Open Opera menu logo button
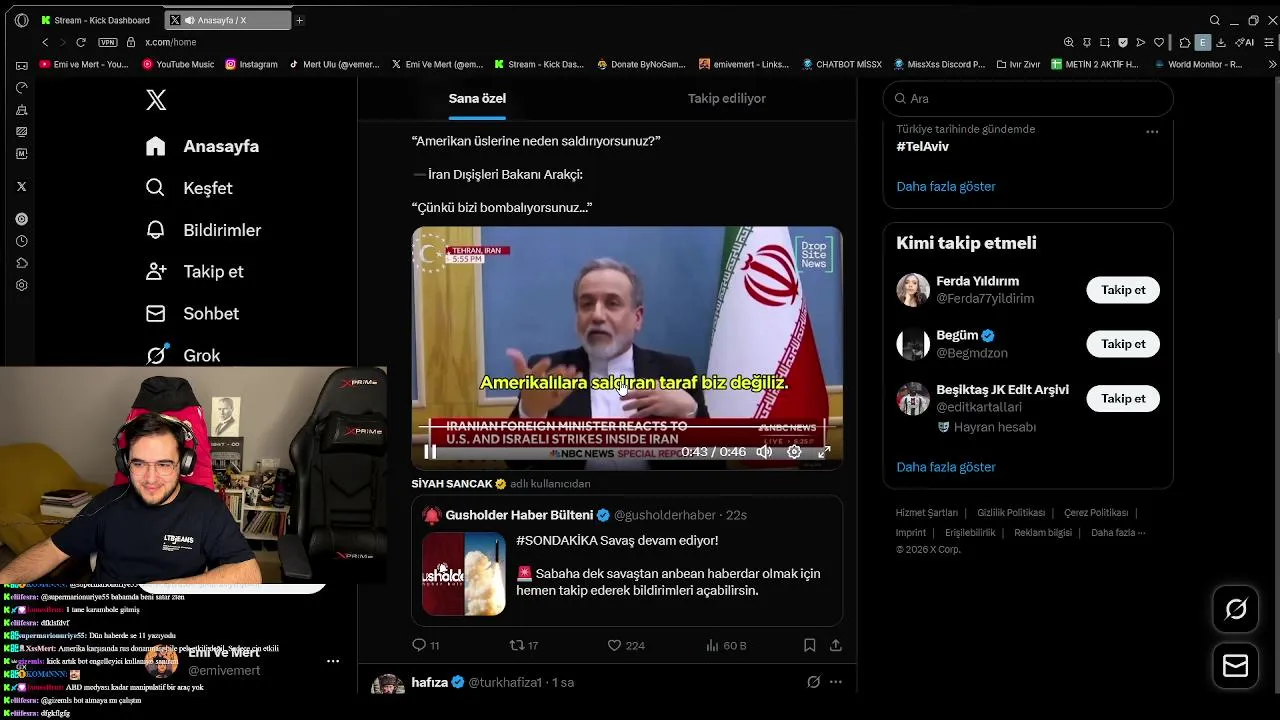 pyautogui.click(x=21, y=20)
